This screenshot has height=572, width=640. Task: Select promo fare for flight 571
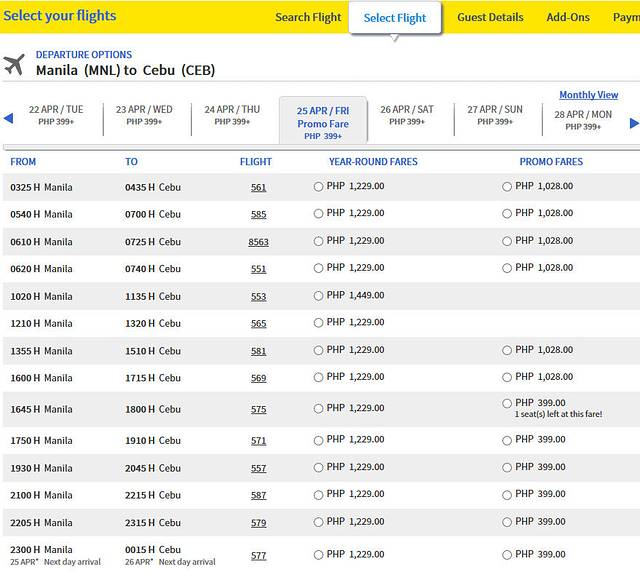coord(507,440)
